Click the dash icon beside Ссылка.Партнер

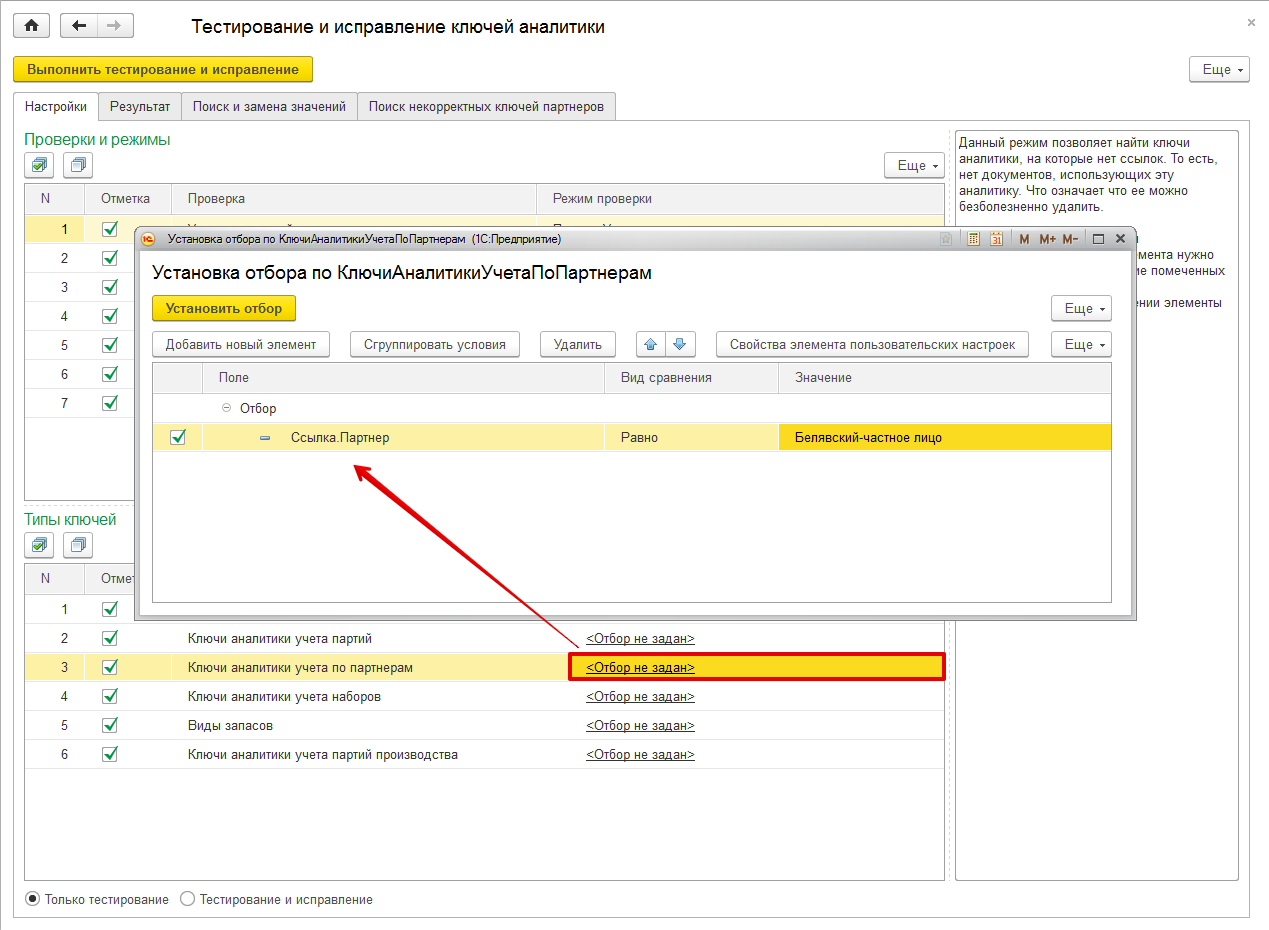click(x=265, y=438)
